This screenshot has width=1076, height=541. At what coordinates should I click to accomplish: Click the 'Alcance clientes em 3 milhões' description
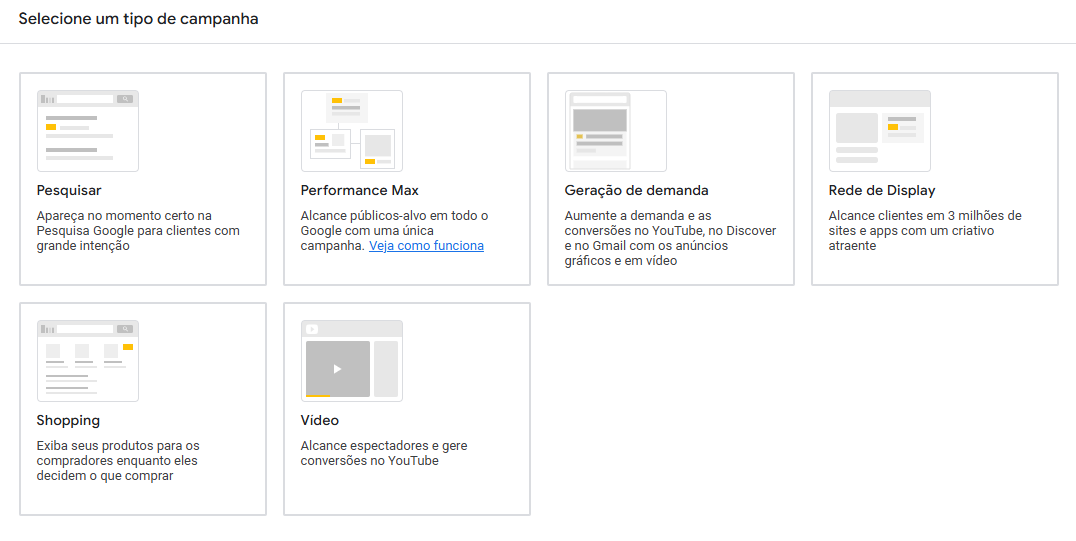point(925,231)
